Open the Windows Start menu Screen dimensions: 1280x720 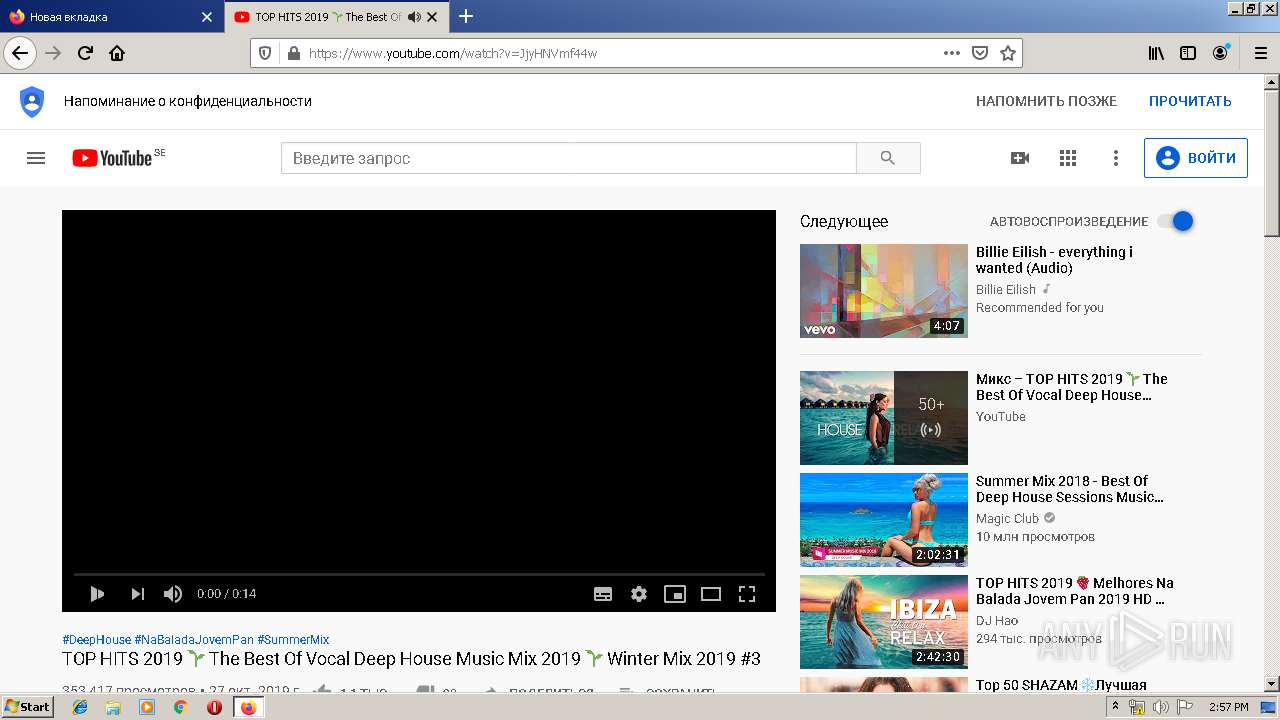pyautogui.click(x=28, y=707)
